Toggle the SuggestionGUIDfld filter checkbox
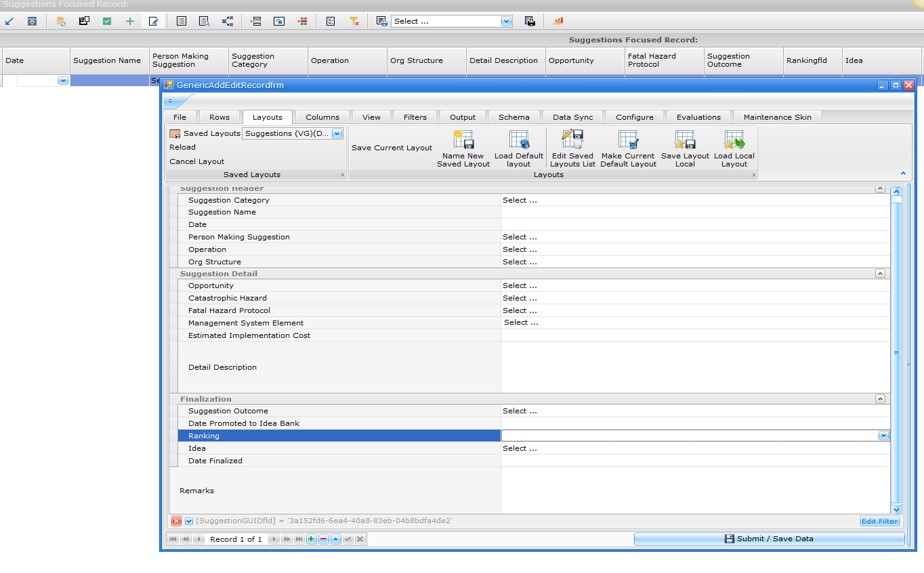Image resolution: width=924 pixels, height=573 pixels. pos(188,521)
